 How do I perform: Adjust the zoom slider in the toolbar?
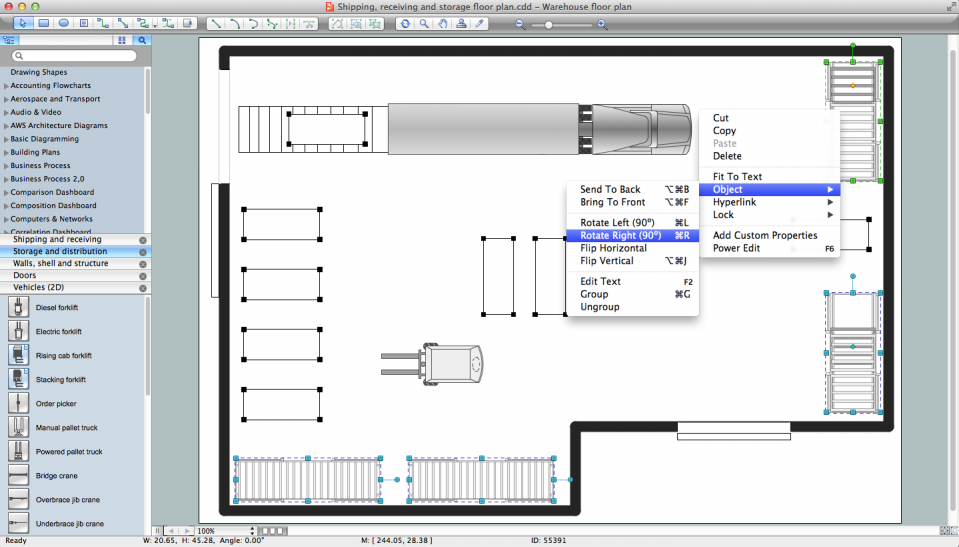click(548, 23)
